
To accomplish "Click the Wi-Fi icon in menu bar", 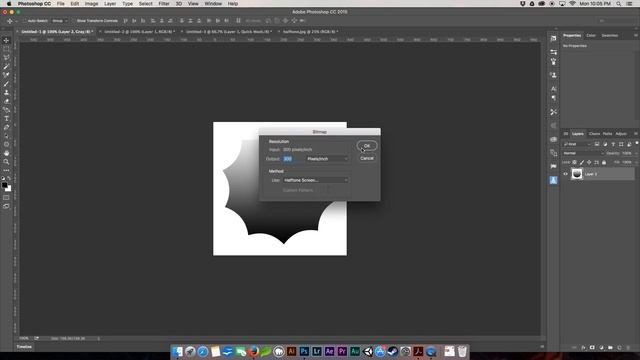I will coord(572,4).
